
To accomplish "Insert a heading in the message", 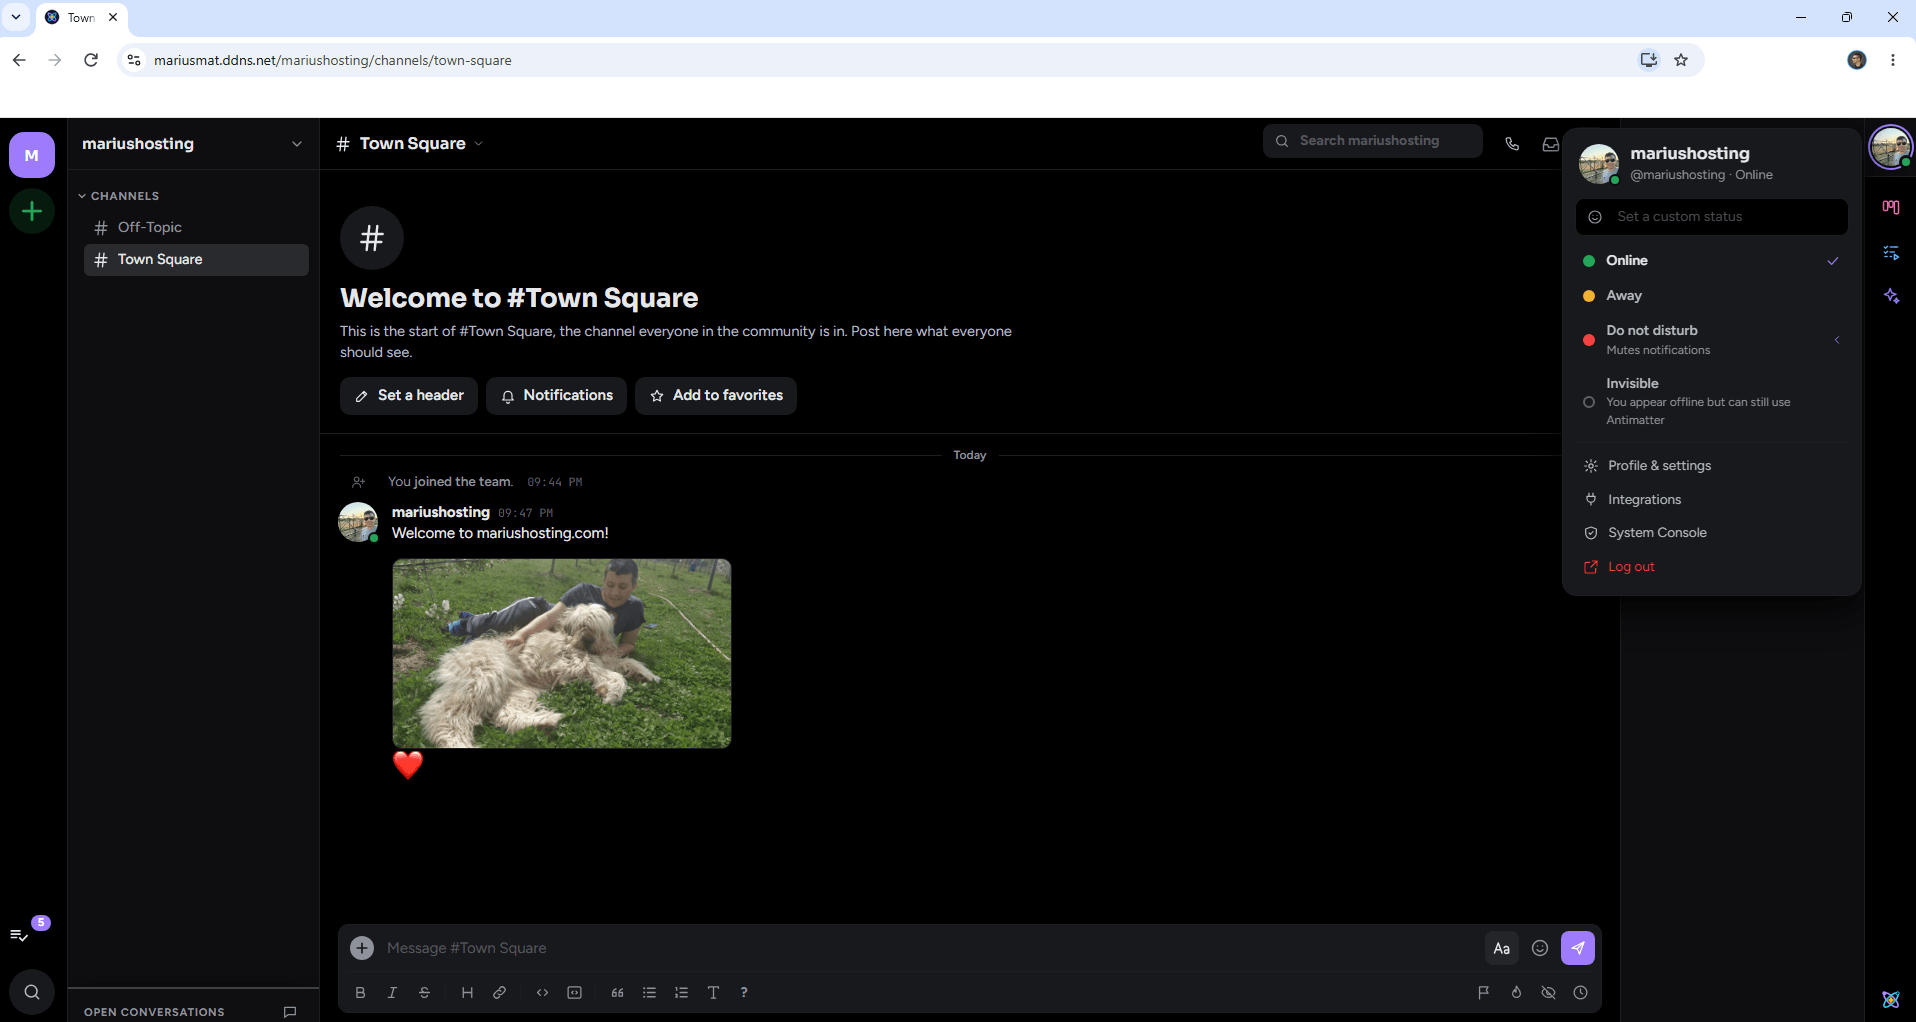I will click(x=467, y=993).
